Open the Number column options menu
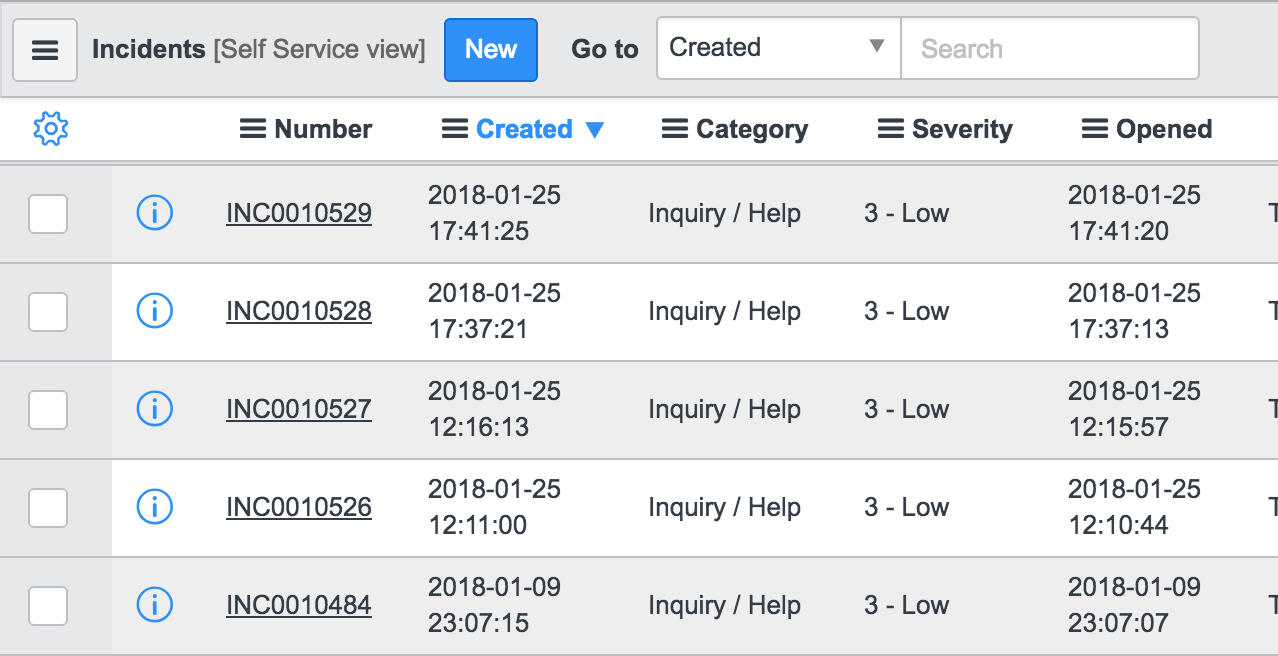Image resolution: width=1278 pixels, height=656 pixels. (250, 128)
